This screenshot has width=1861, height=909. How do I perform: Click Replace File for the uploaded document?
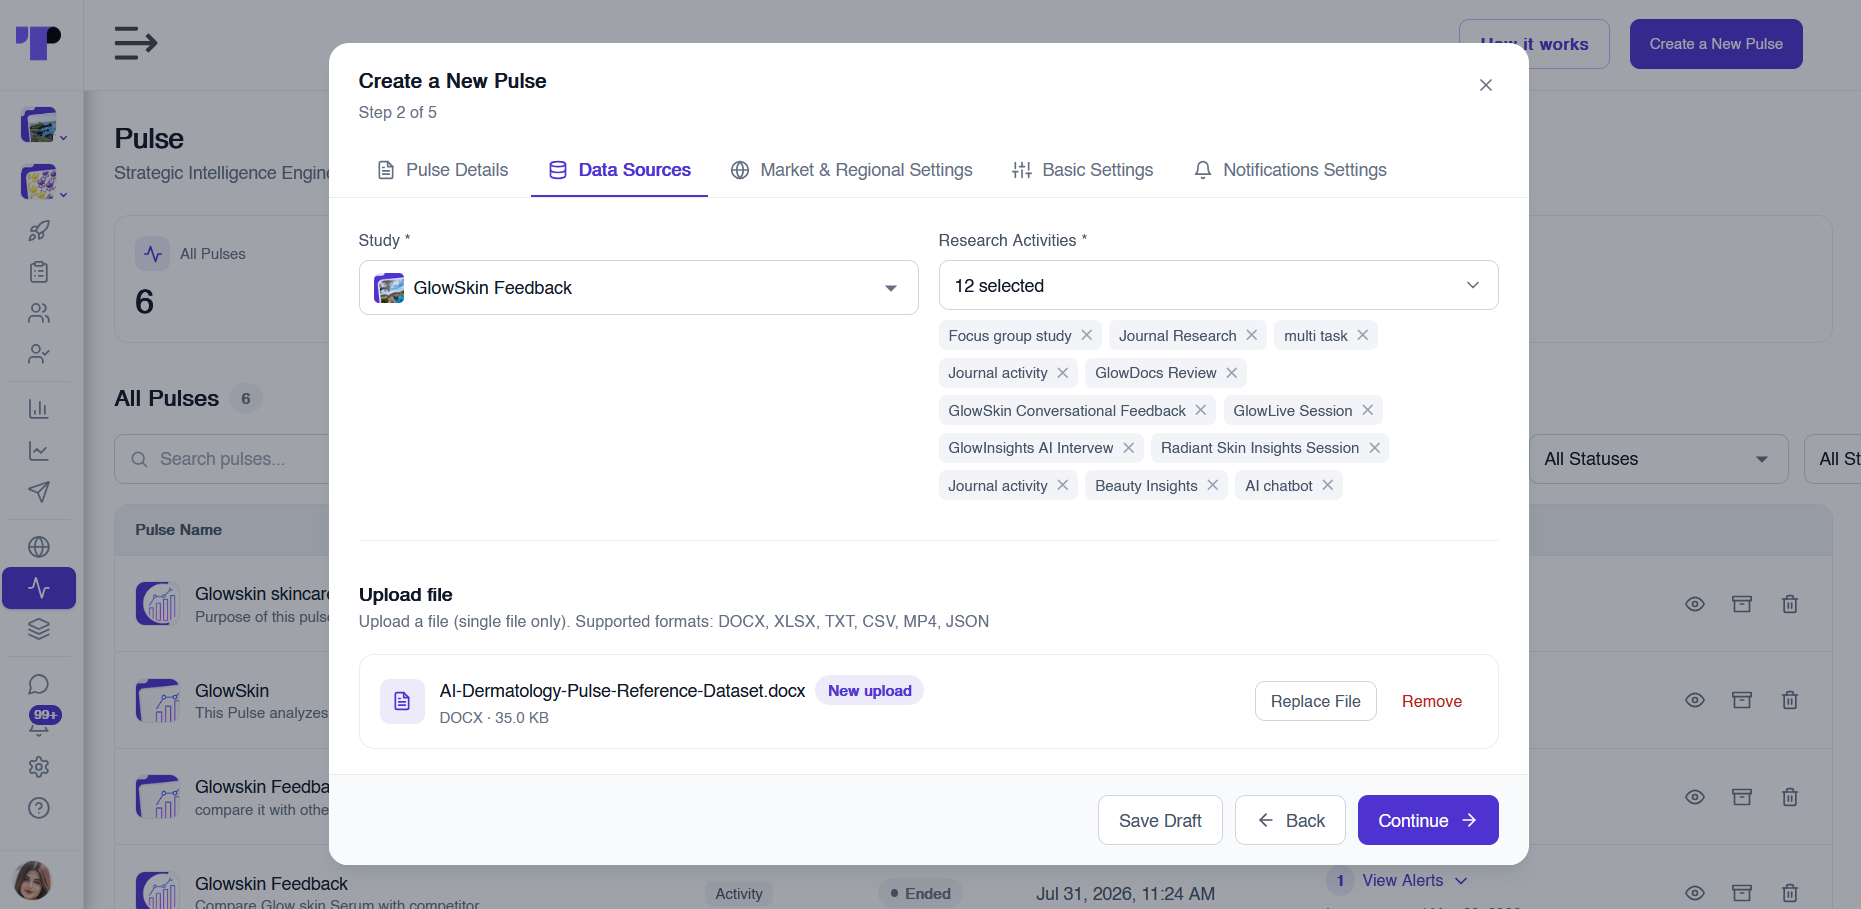coord(1315,701)
